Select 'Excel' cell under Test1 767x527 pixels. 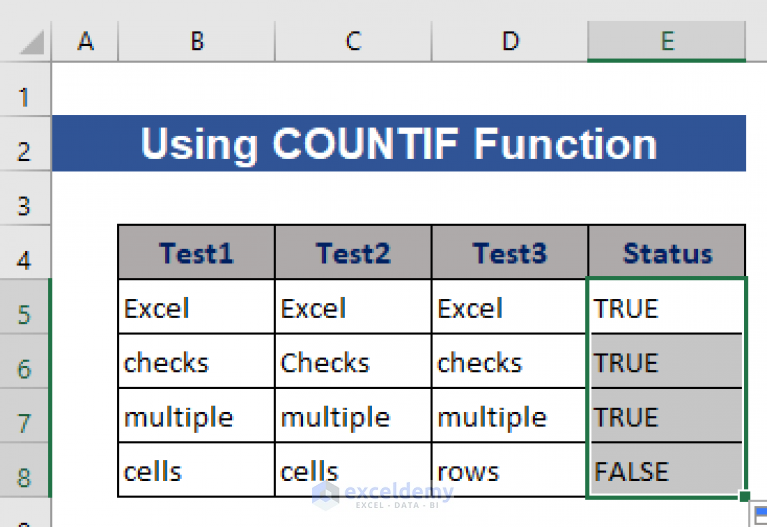[197, 307]
